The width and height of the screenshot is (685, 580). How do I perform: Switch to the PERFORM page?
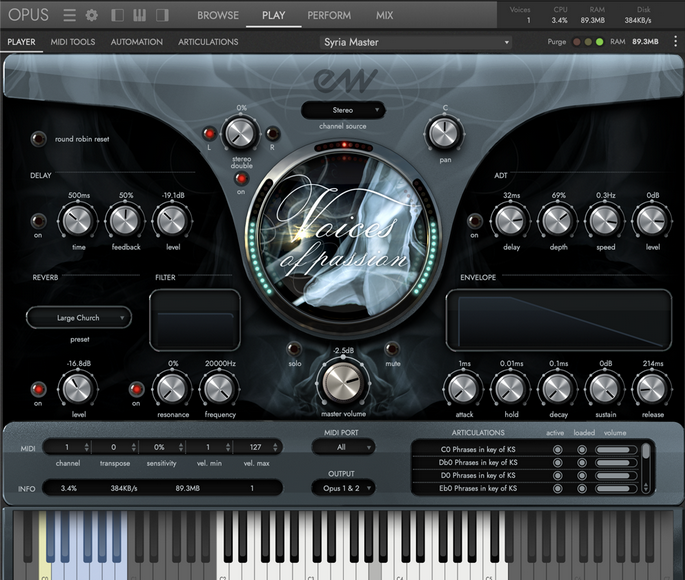tap(329, 15)
